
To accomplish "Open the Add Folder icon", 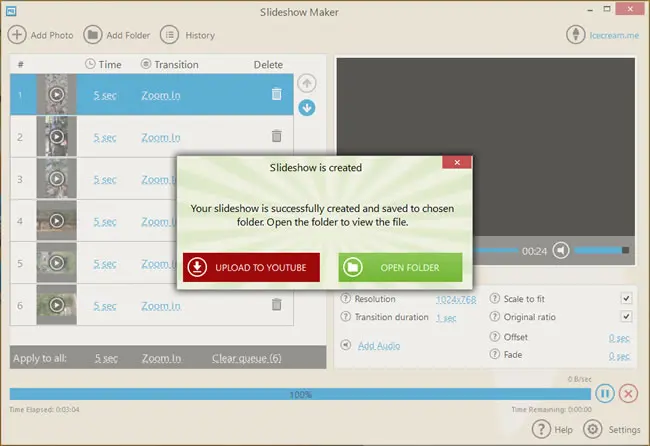I will pyautogui.click(x=93, y=35).
